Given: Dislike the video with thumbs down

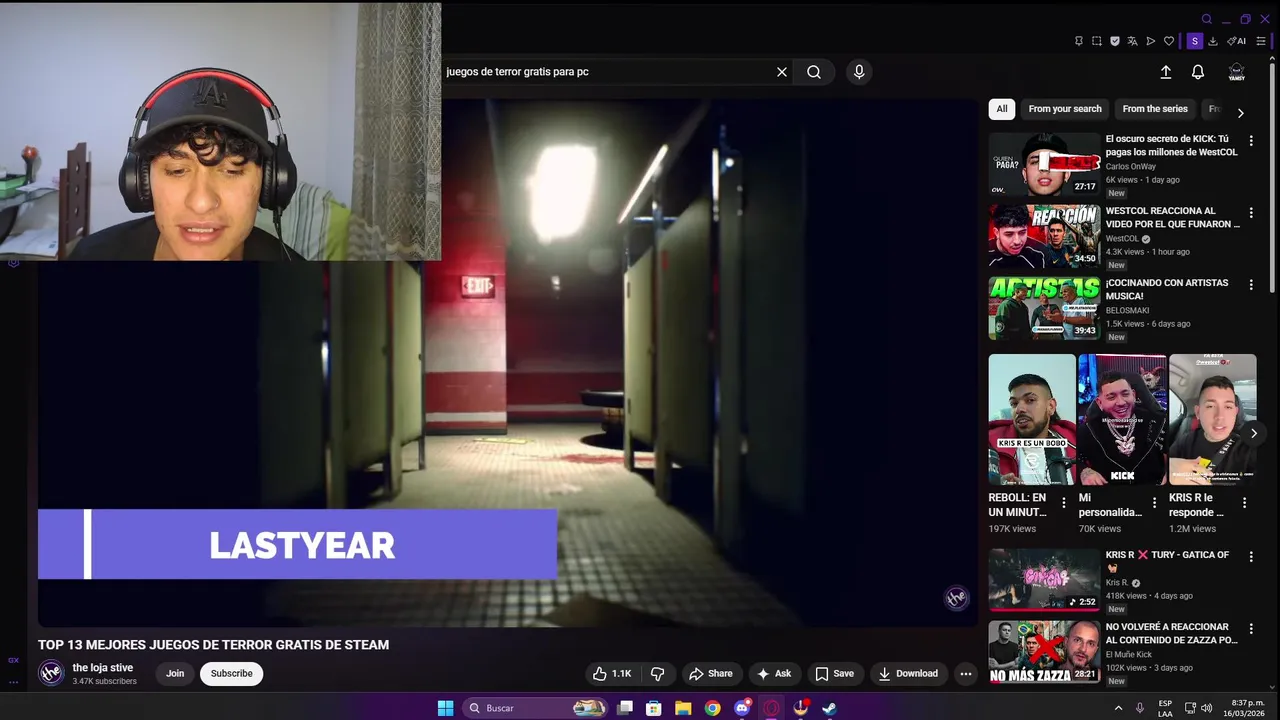Looking at the screenshot, I should click(x=658, y=674).
